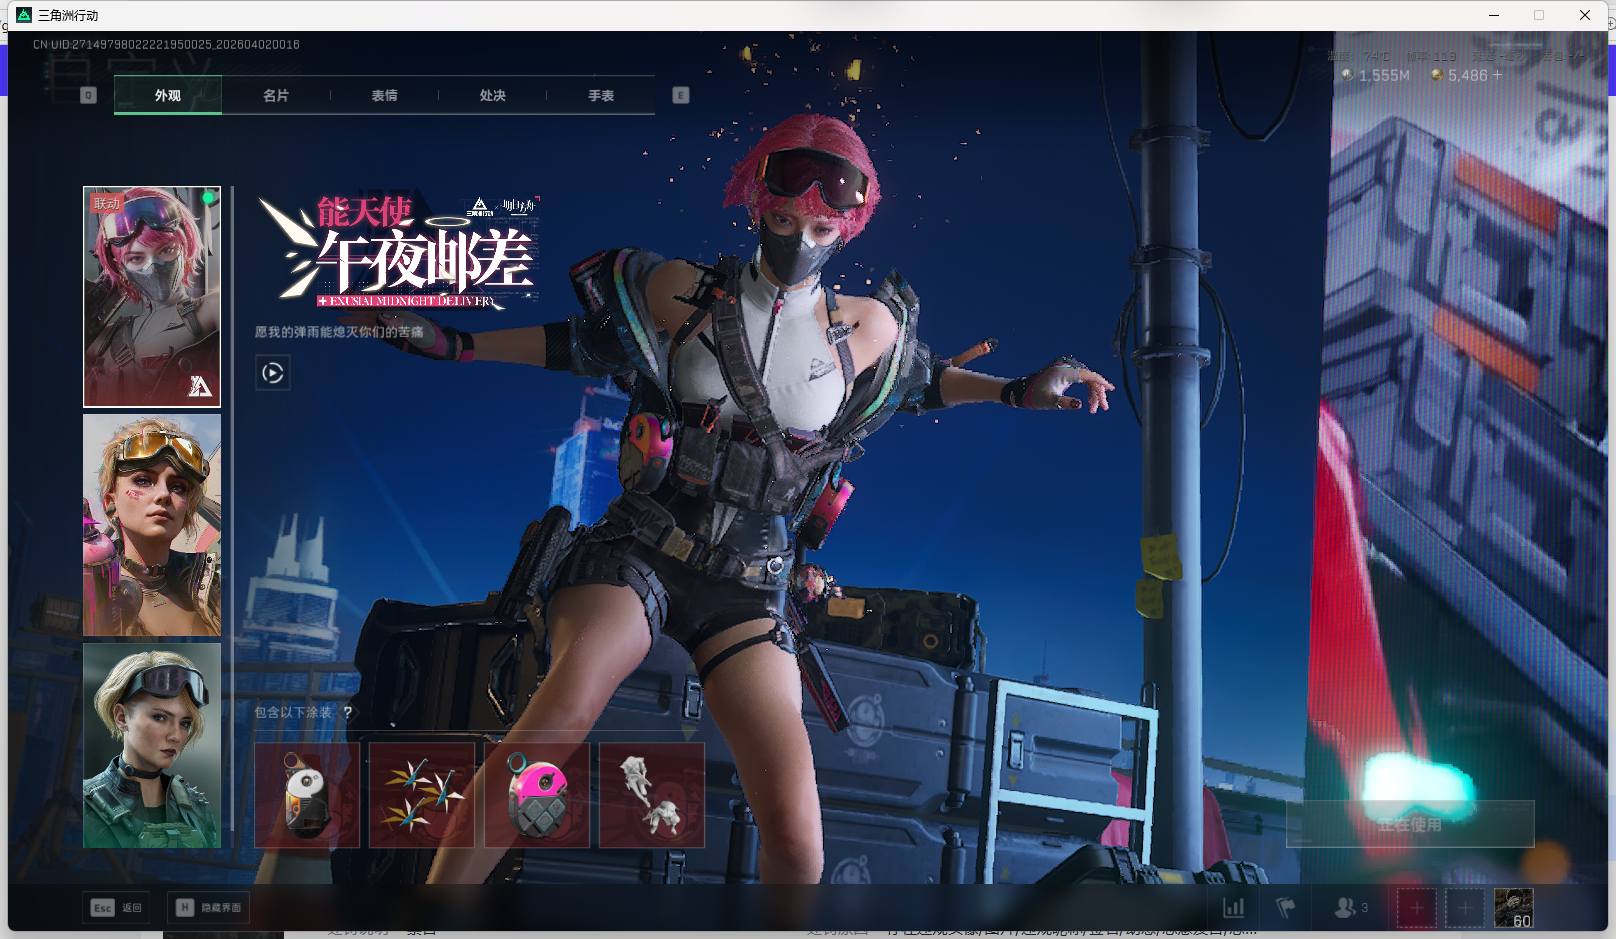Click the 1.555M currency balance

pos(1376,75)
